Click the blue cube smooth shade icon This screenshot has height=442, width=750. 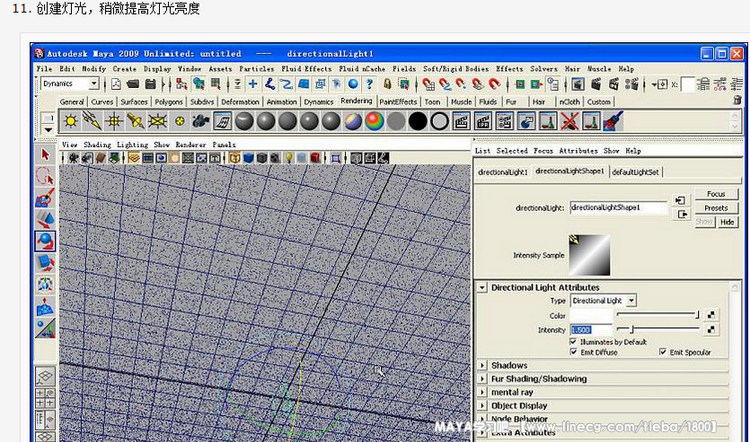tap(248, 158)
